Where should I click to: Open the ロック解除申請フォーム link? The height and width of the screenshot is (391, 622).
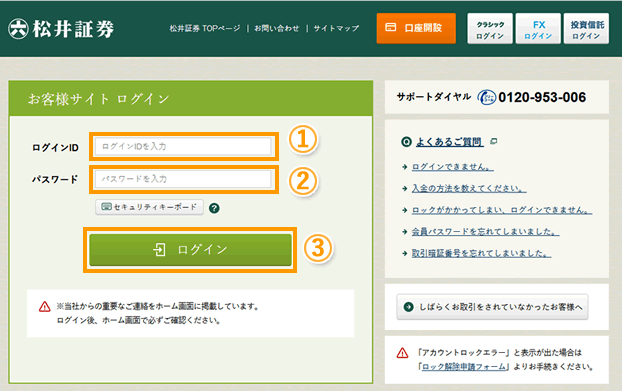point(464,367)
